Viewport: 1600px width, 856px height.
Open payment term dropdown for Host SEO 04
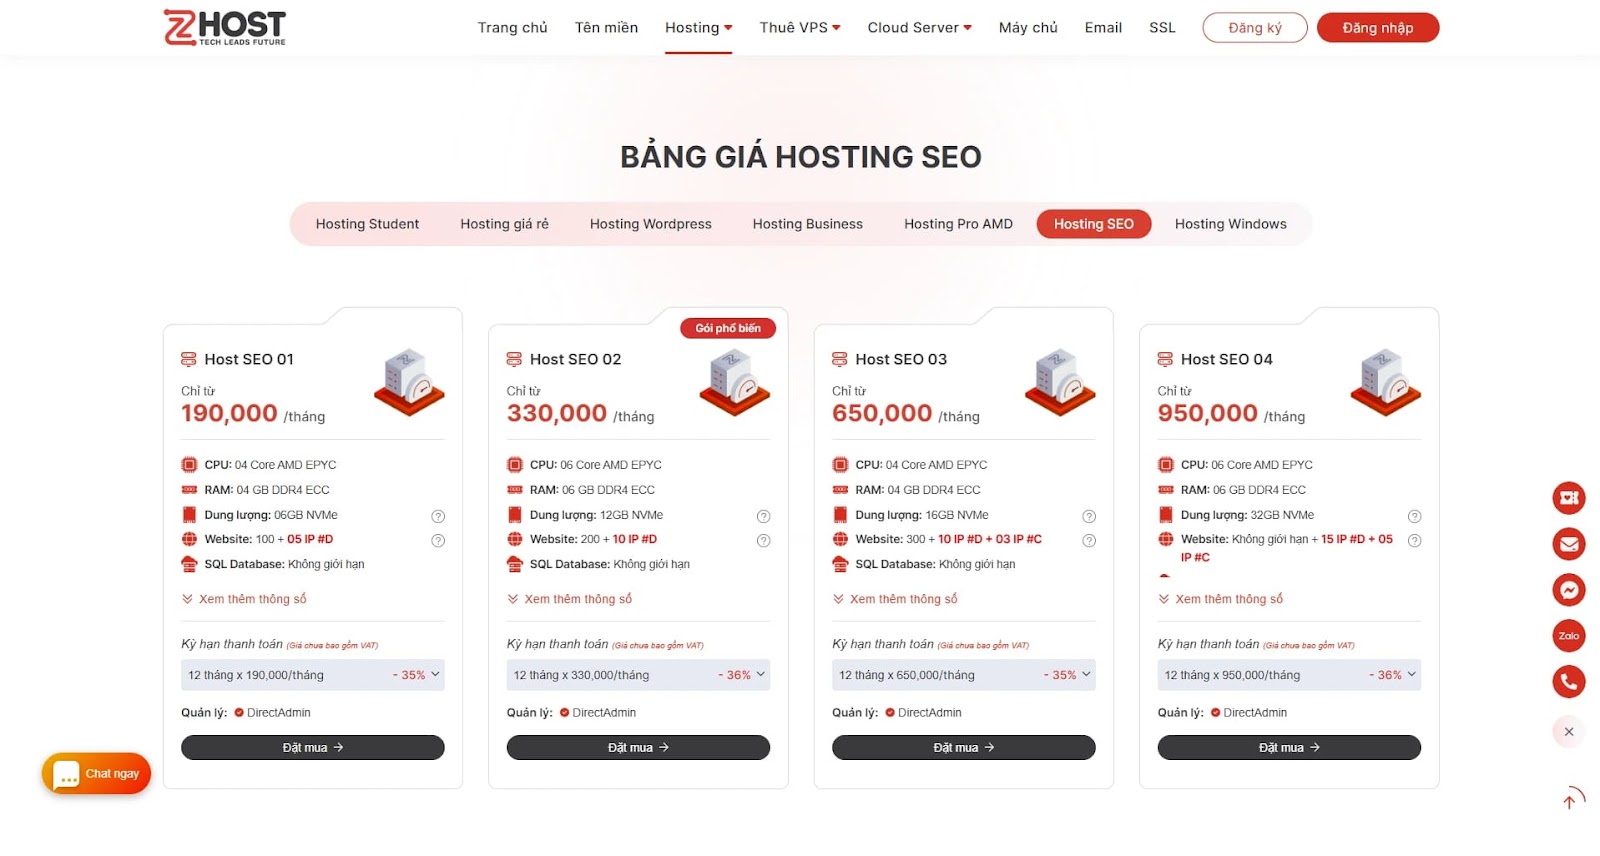pos(1289,675)
